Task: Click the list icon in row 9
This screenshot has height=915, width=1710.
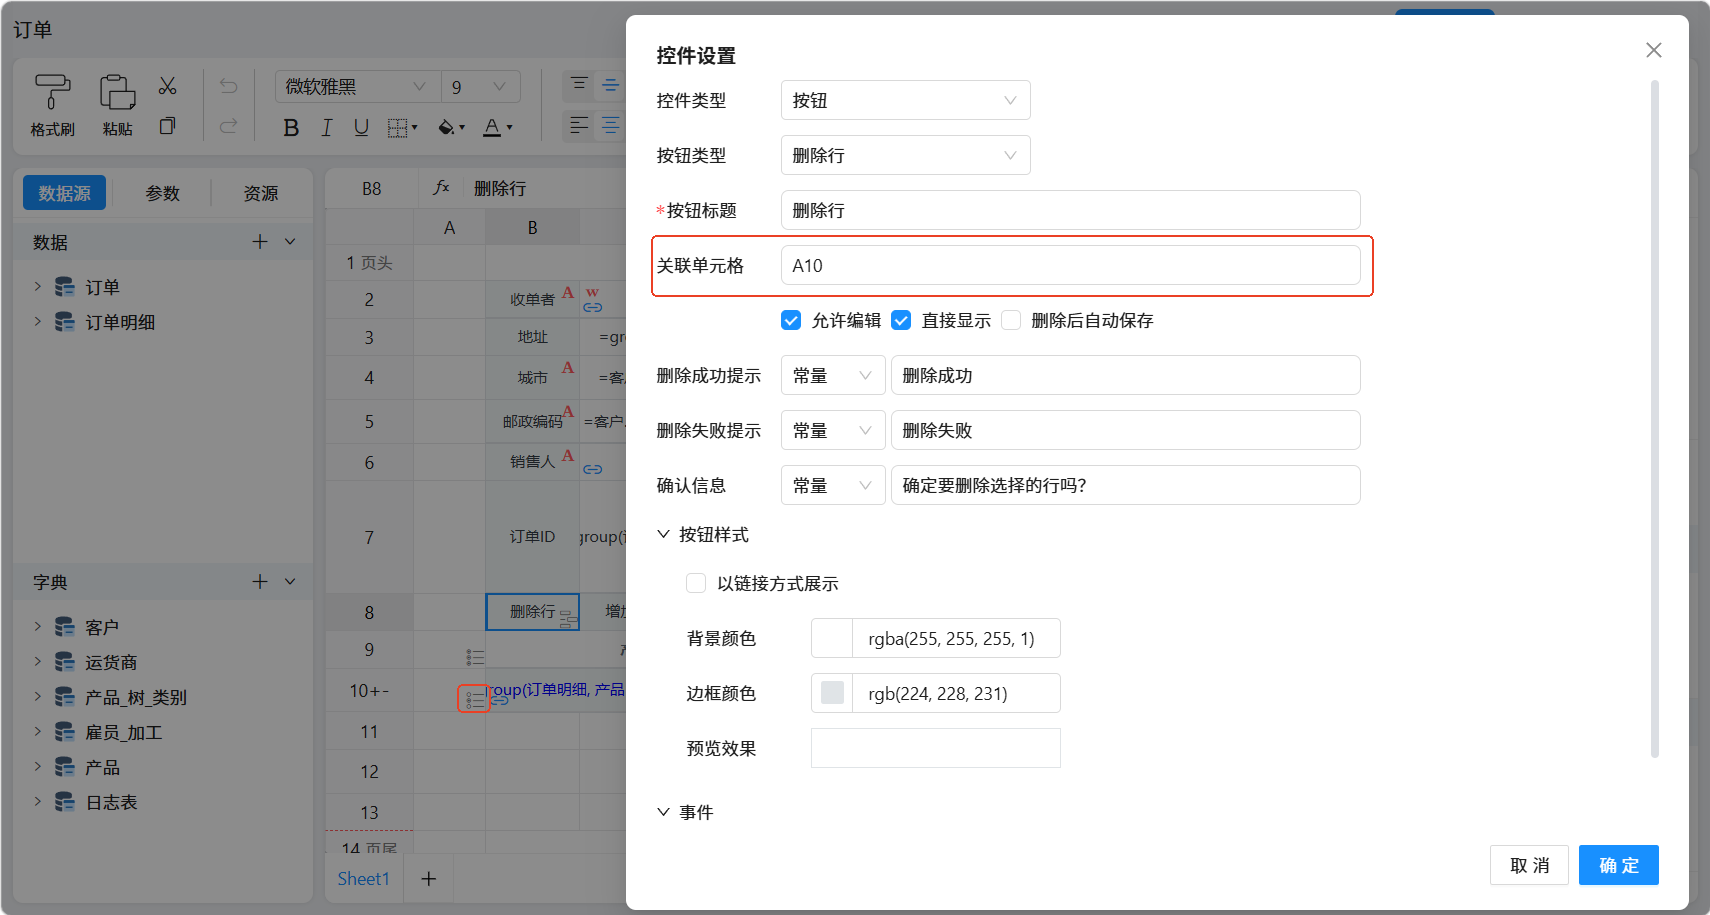Action: [475, 657]
